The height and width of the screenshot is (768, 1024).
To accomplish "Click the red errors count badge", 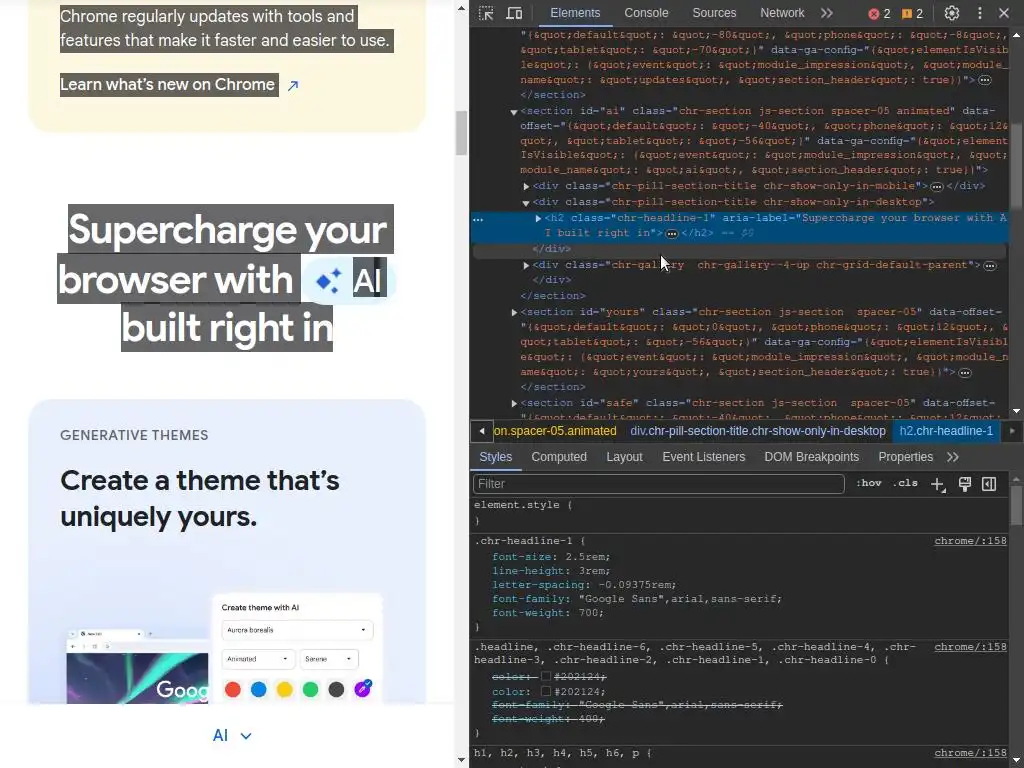I will click(879, 14).
